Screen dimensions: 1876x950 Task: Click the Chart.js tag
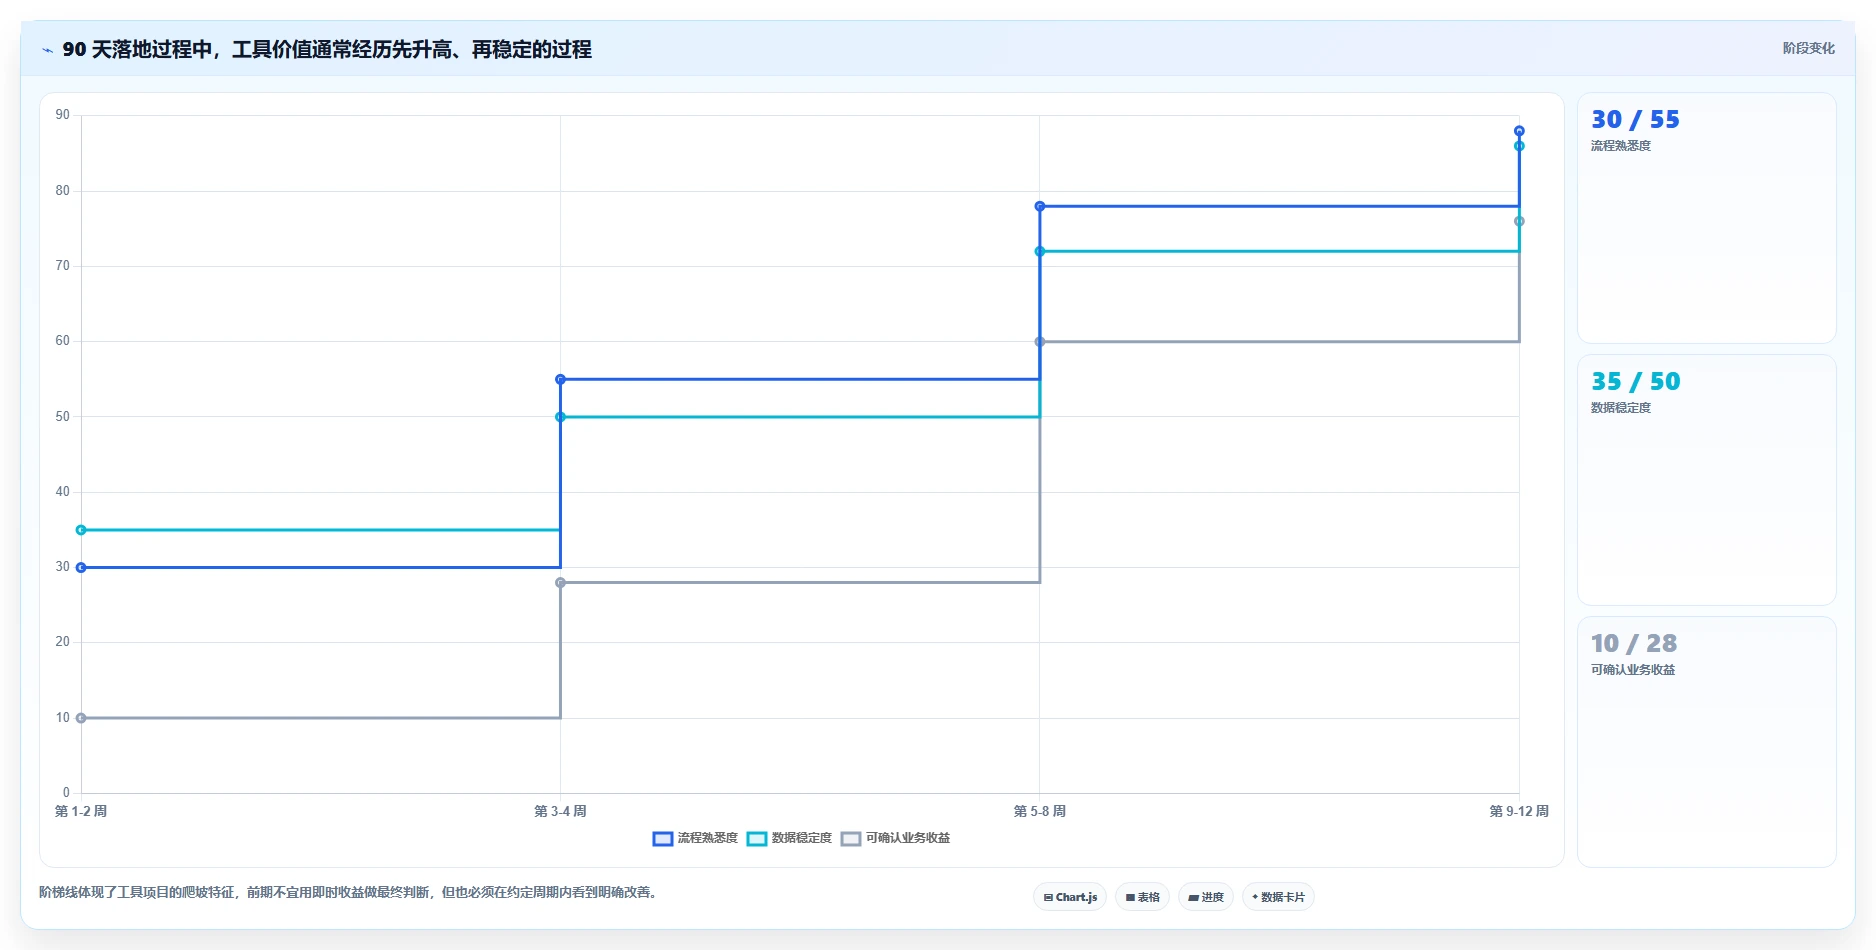tap(1070, 897)
